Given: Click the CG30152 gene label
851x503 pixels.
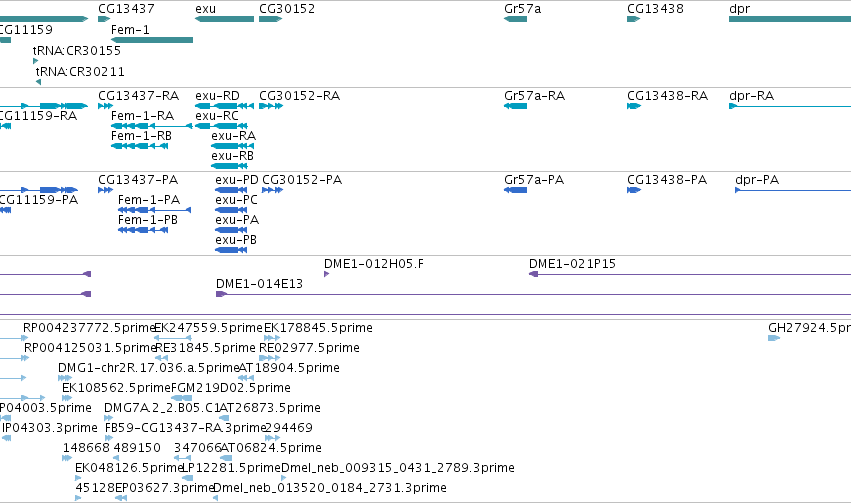Looking at the screenshot, I should pyautogui.click(x=287, y=9).
